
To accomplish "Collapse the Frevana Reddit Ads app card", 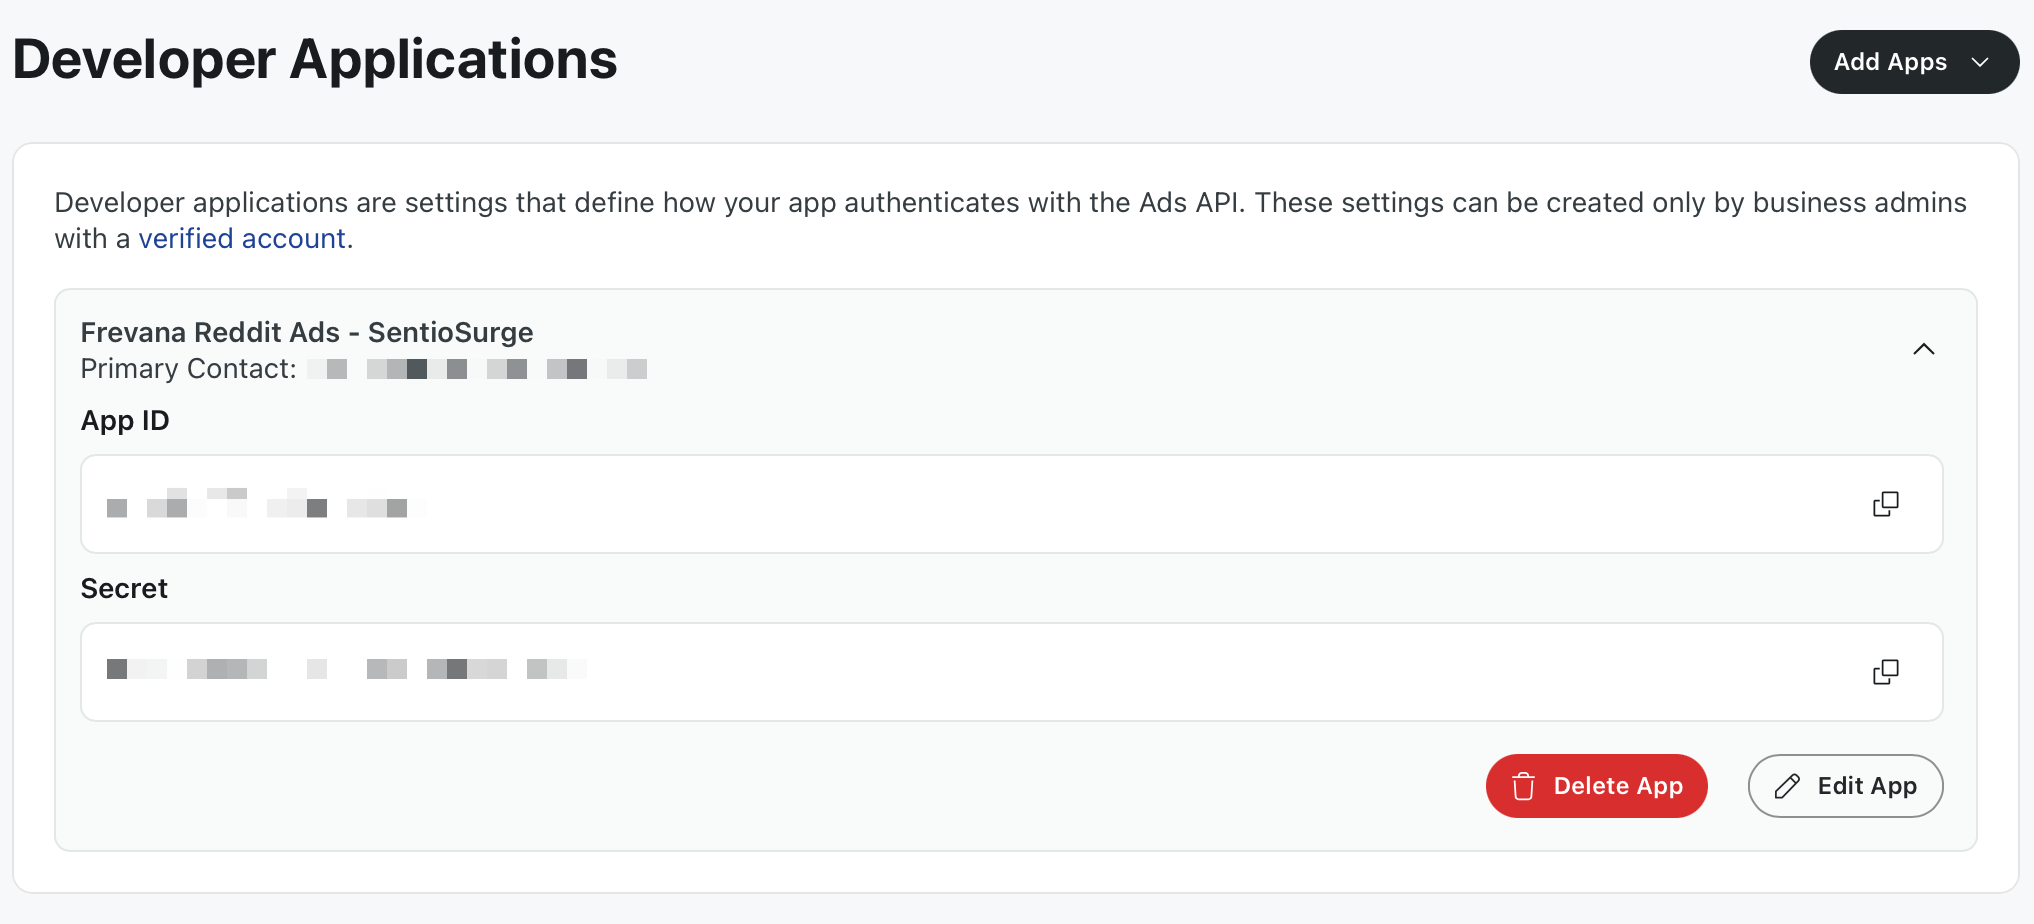I will pos(1924,349).
